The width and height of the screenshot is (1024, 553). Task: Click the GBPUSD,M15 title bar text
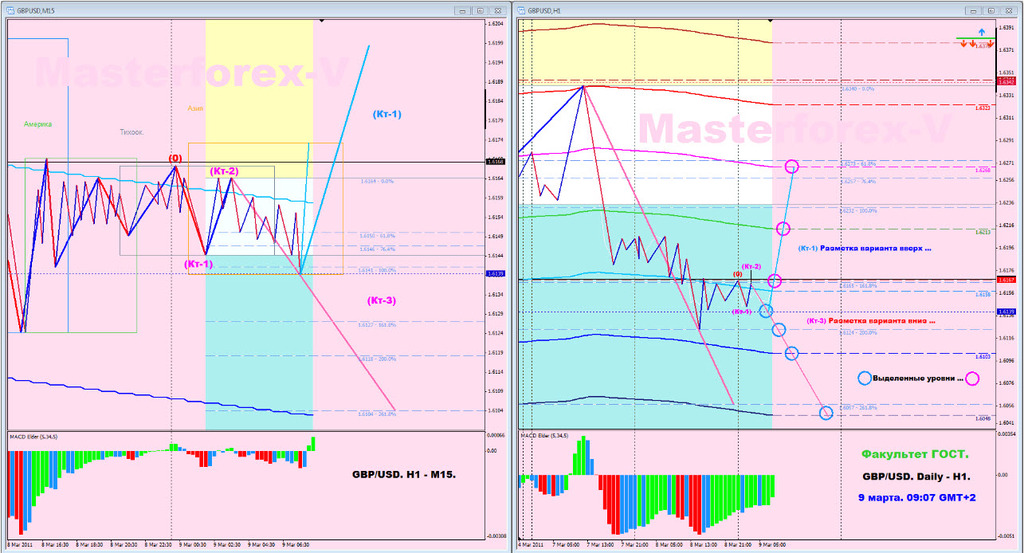point(35,10)
